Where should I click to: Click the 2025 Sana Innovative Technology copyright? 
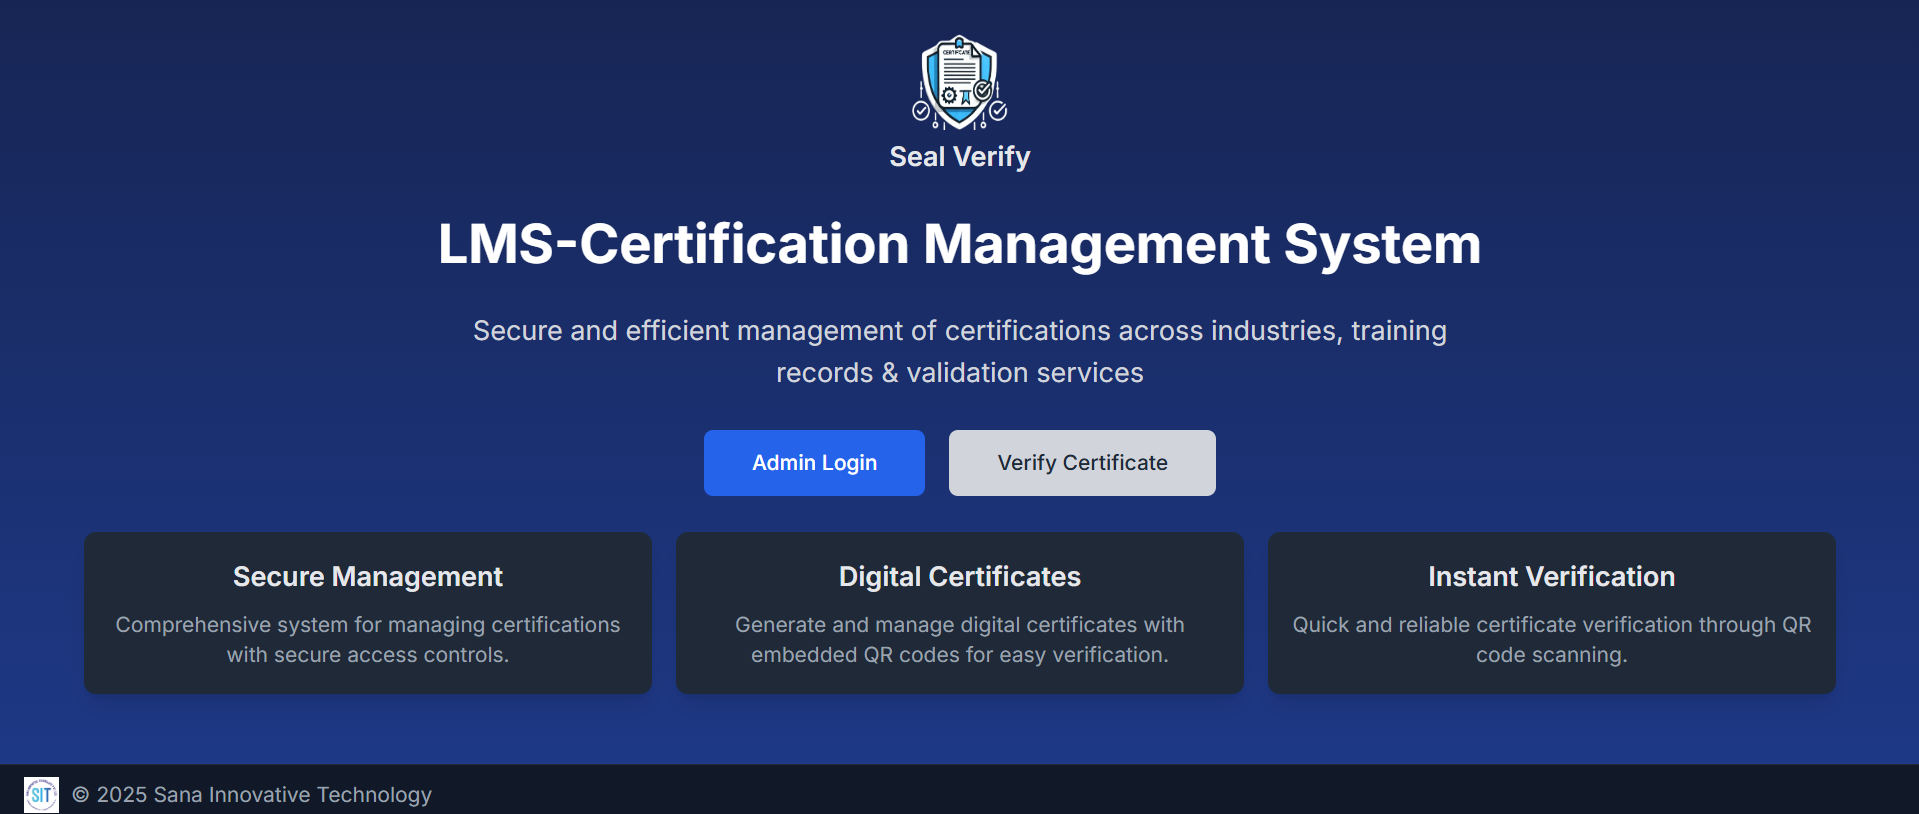pyautogui.click(x=252, y=795)
